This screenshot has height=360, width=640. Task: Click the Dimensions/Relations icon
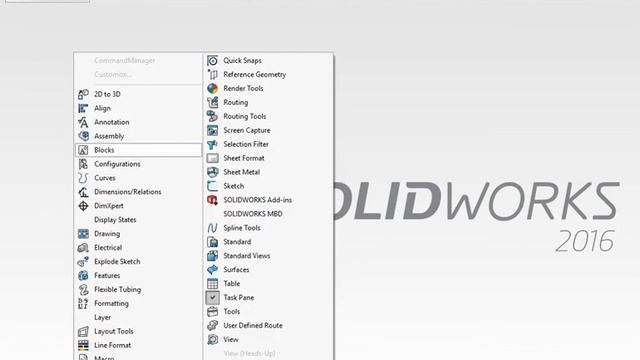point(83,192)
